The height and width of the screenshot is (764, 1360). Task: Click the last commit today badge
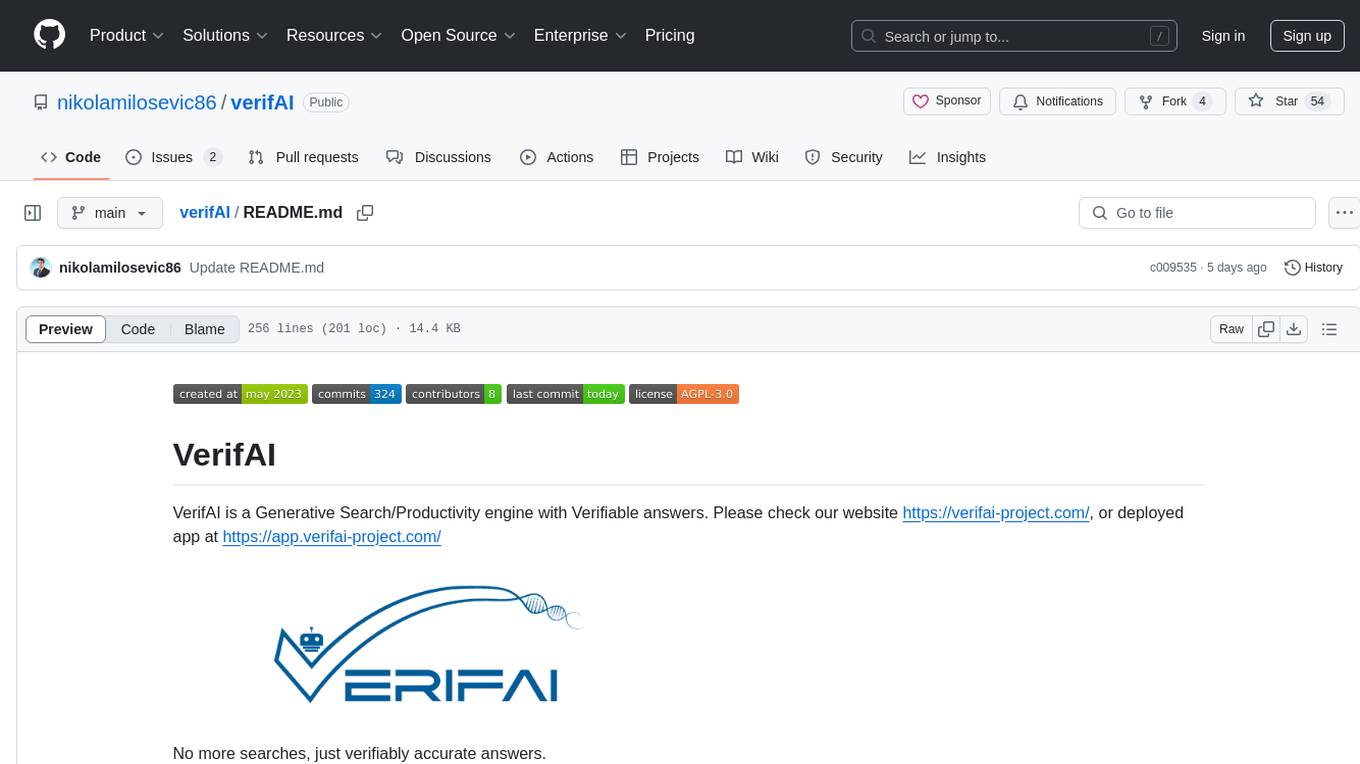[566, 394]
